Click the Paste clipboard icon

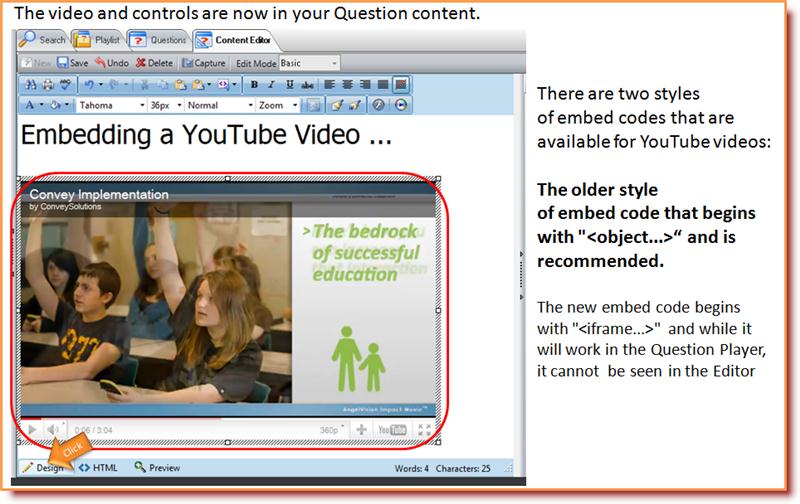pos(181,85)
